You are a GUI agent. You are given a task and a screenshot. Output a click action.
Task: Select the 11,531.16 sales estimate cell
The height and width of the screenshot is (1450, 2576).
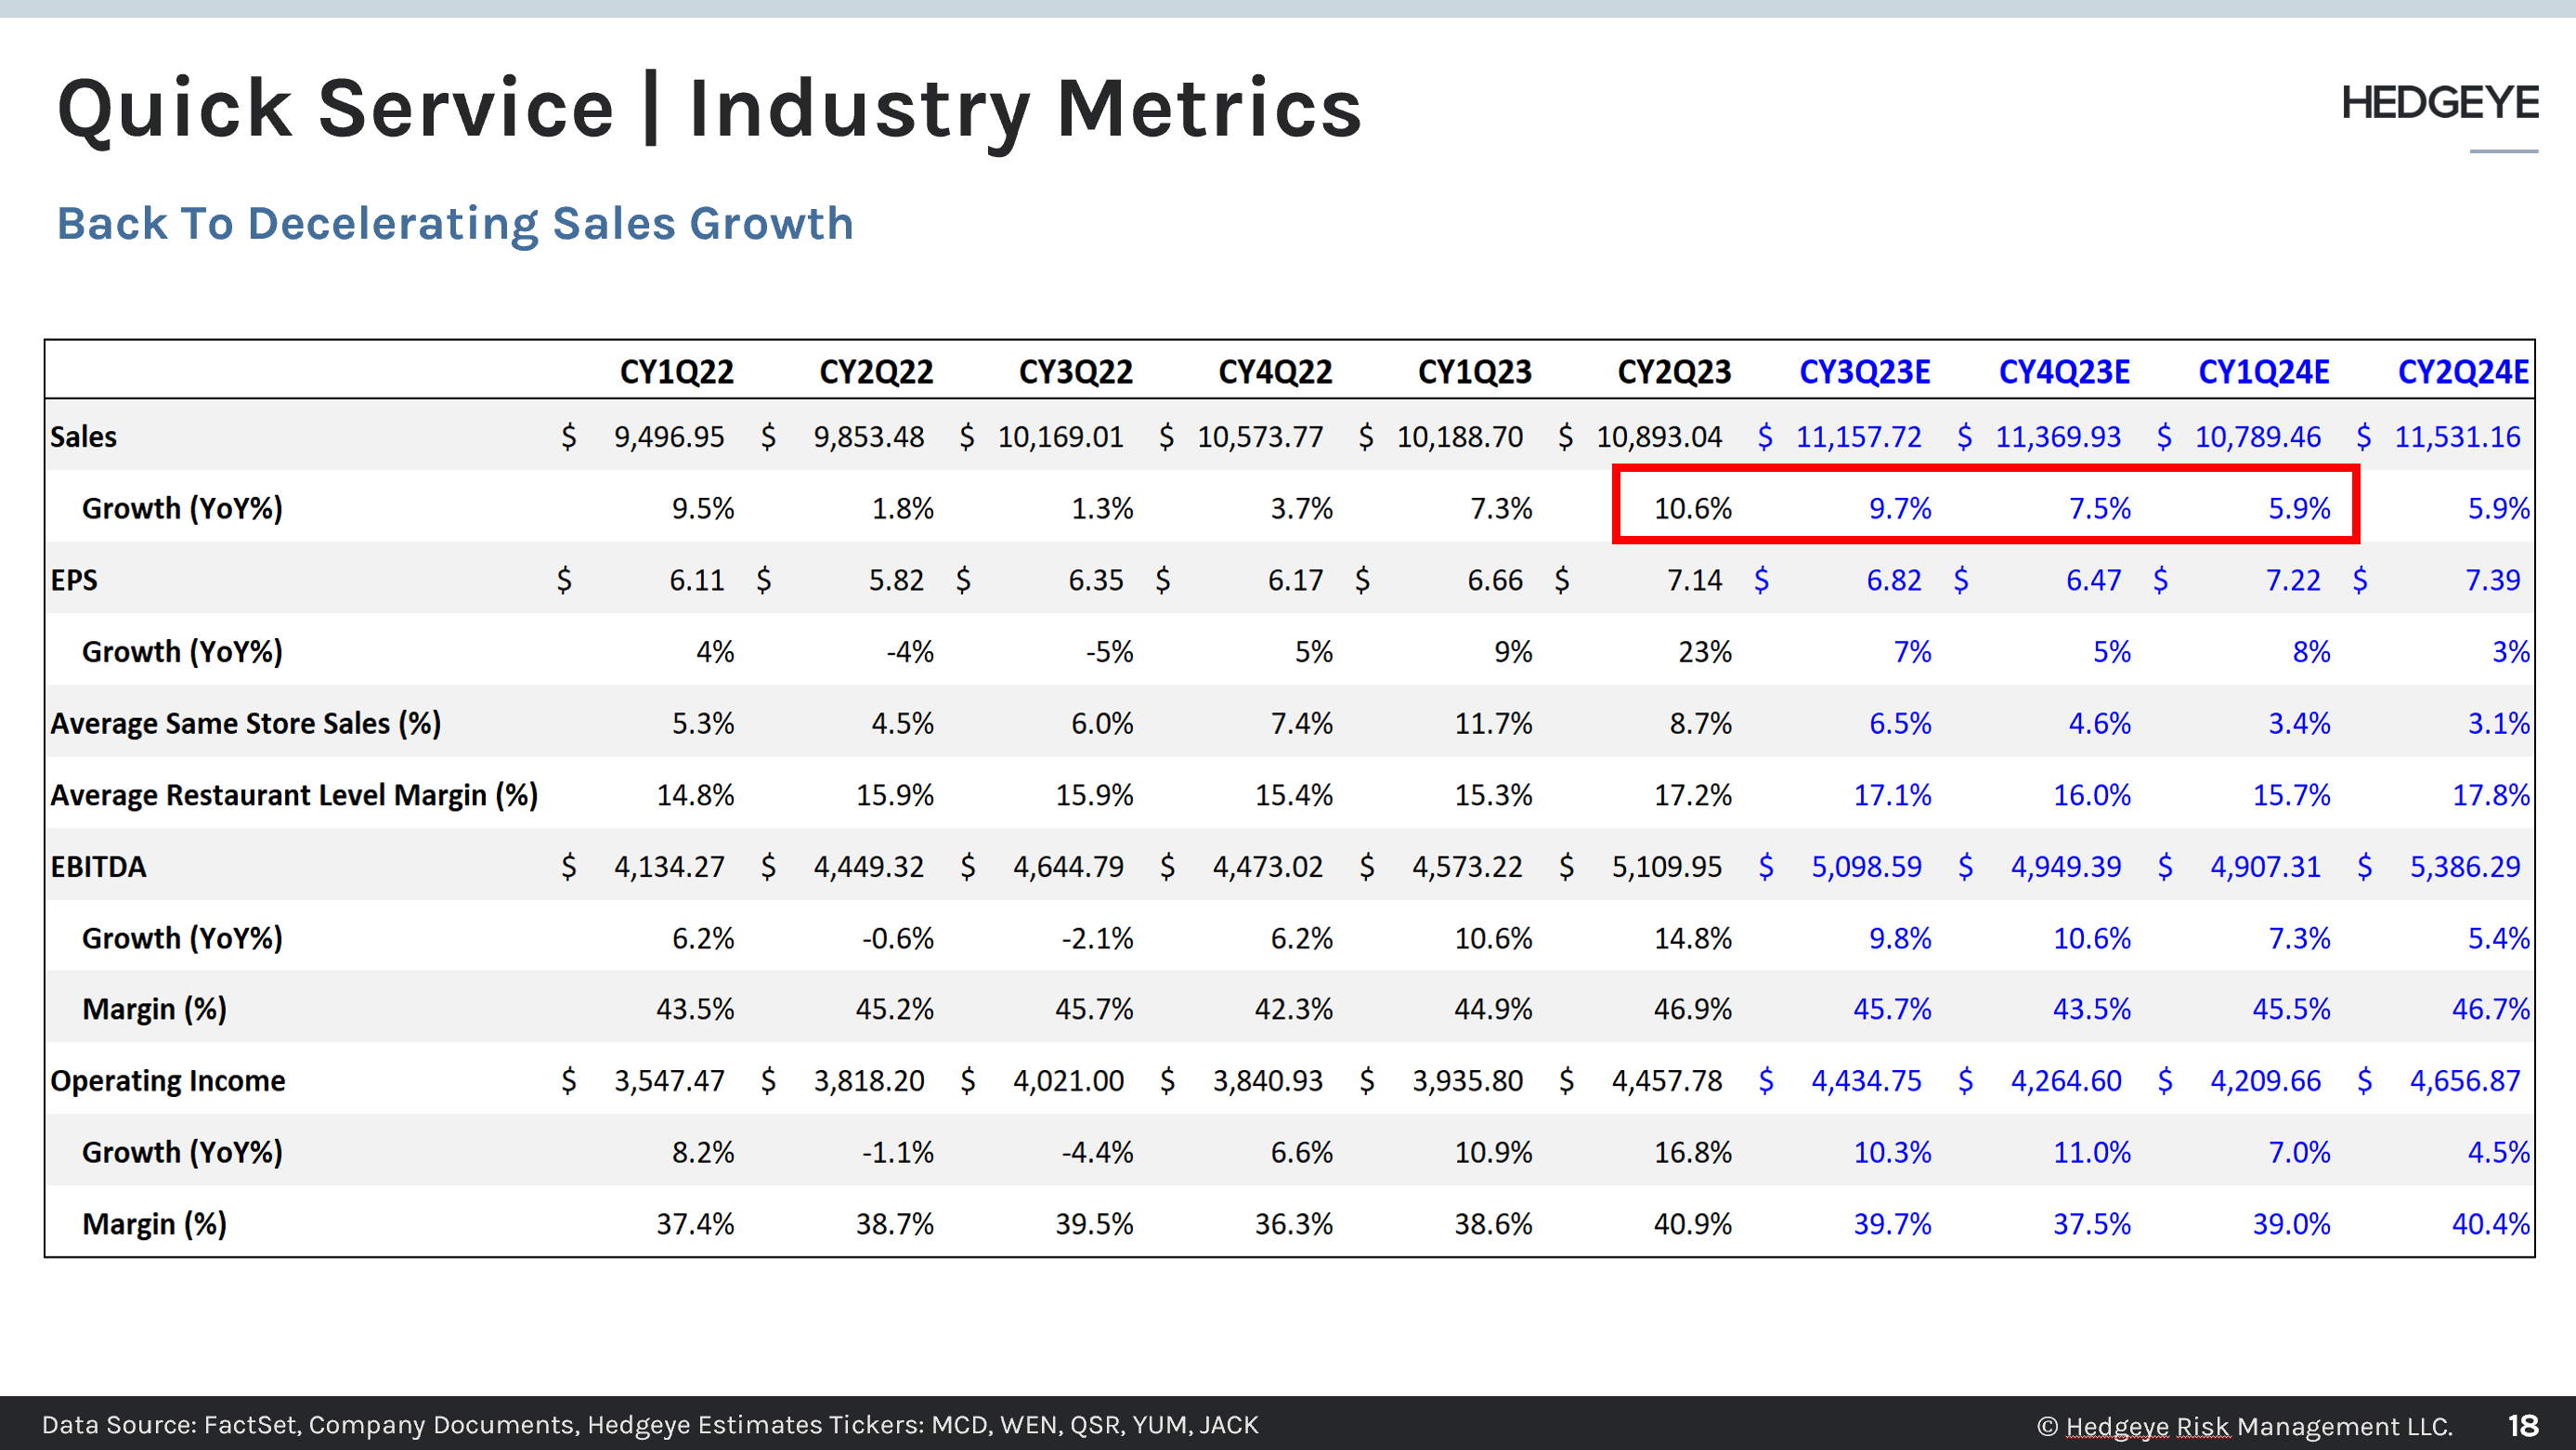click(x=2456, y=437)
